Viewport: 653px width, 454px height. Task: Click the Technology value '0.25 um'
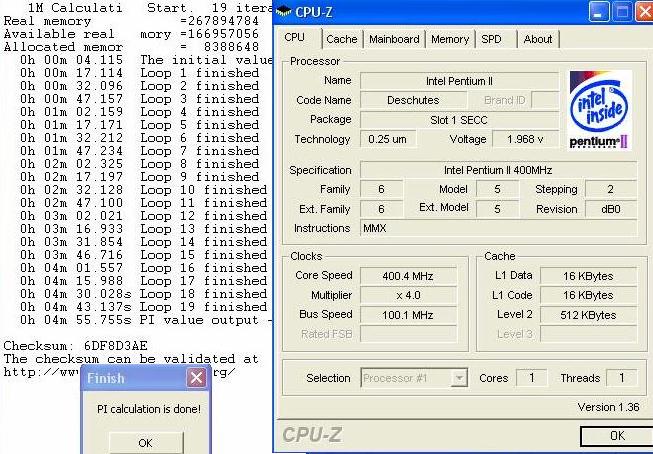(x=388, y=139)
